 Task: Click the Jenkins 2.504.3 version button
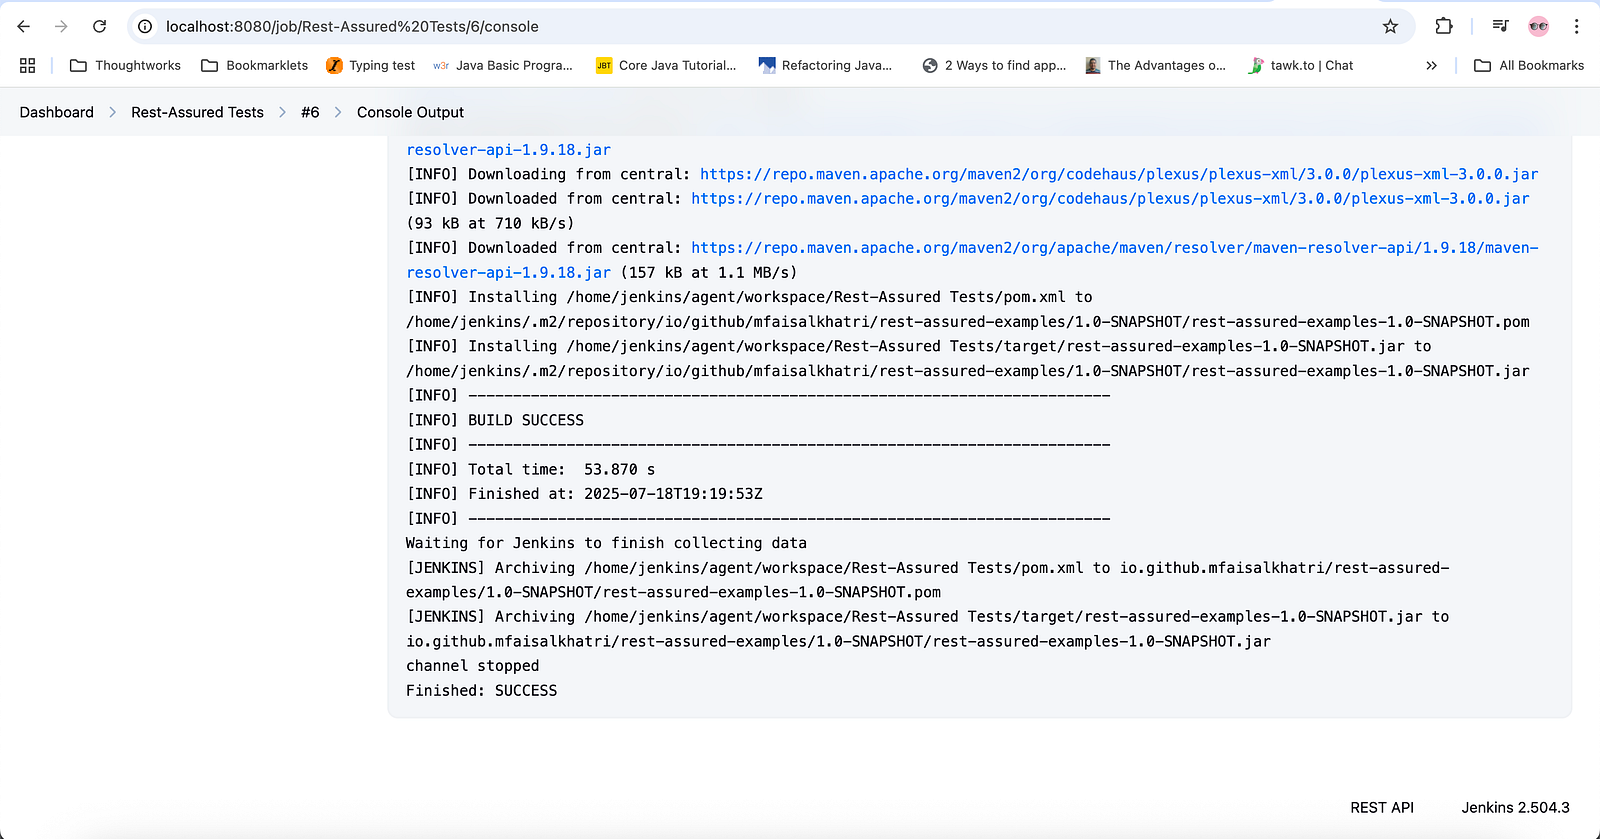(1515, 807)
